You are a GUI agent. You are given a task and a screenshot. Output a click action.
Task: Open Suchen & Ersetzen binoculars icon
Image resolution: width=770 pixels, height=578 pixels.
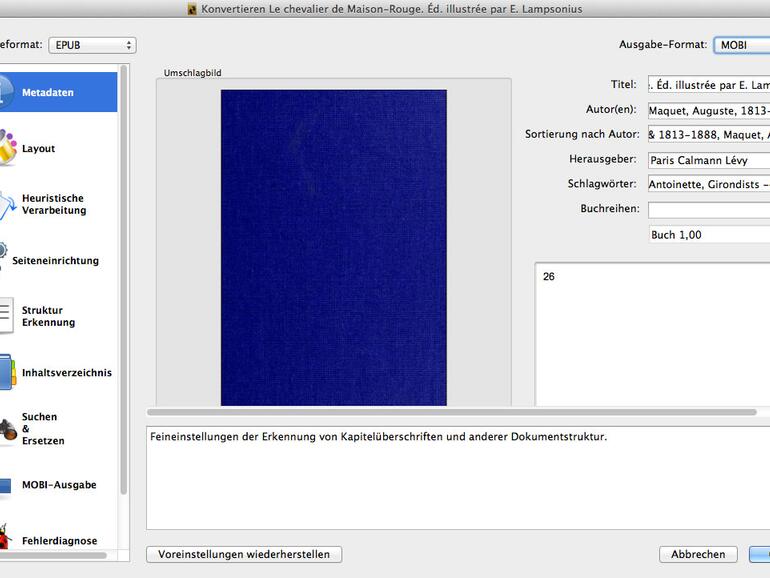click(x=6, y=428)
